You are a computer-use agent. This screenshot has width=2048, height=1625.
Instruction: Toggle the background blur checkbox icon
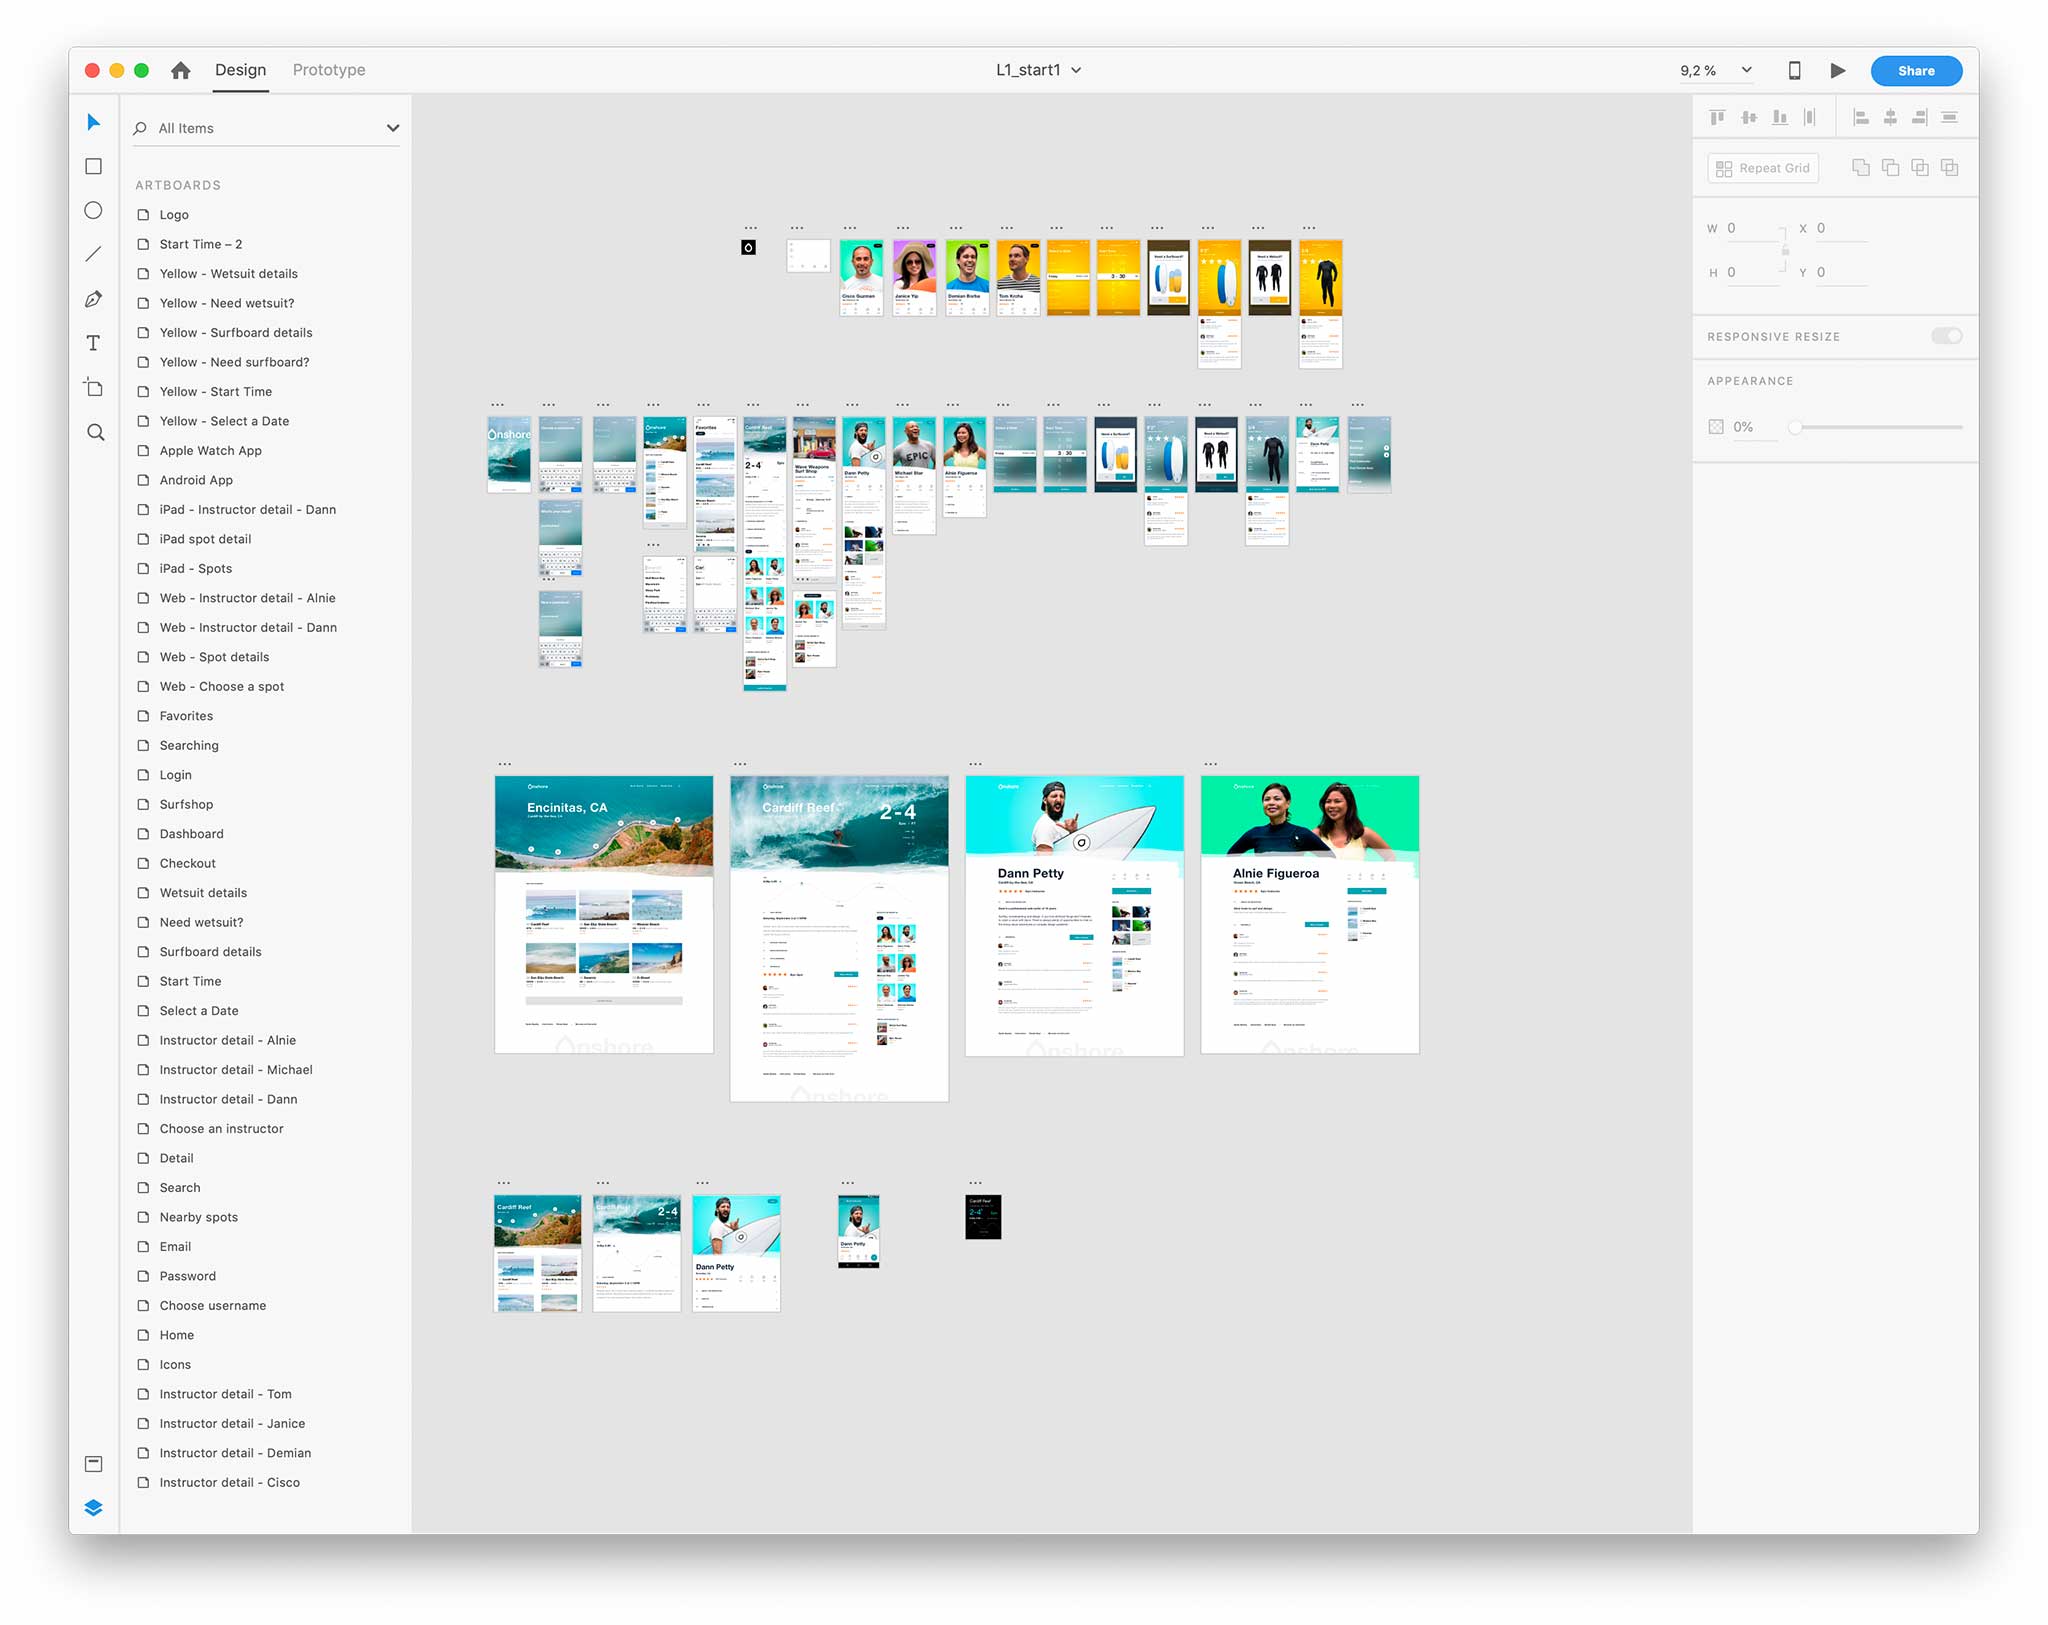pyautogui.click(x=1716, y=427)
